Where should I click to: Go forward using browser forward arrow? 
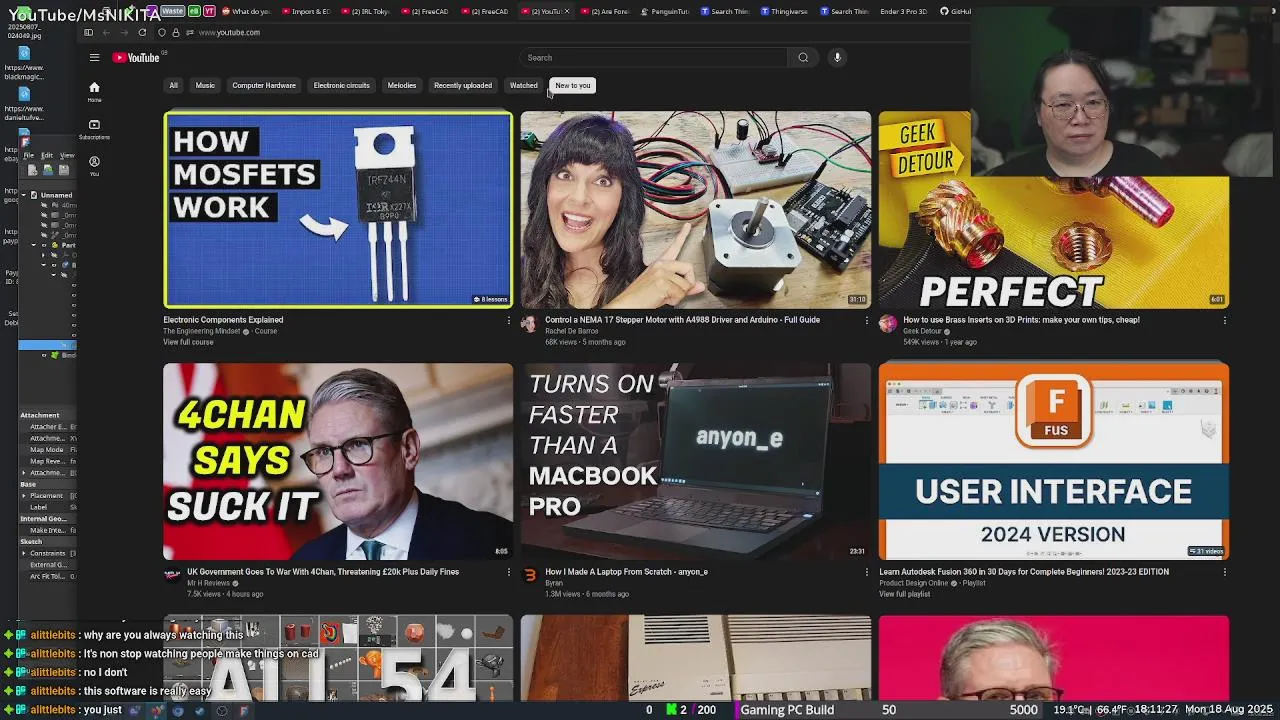124,33
